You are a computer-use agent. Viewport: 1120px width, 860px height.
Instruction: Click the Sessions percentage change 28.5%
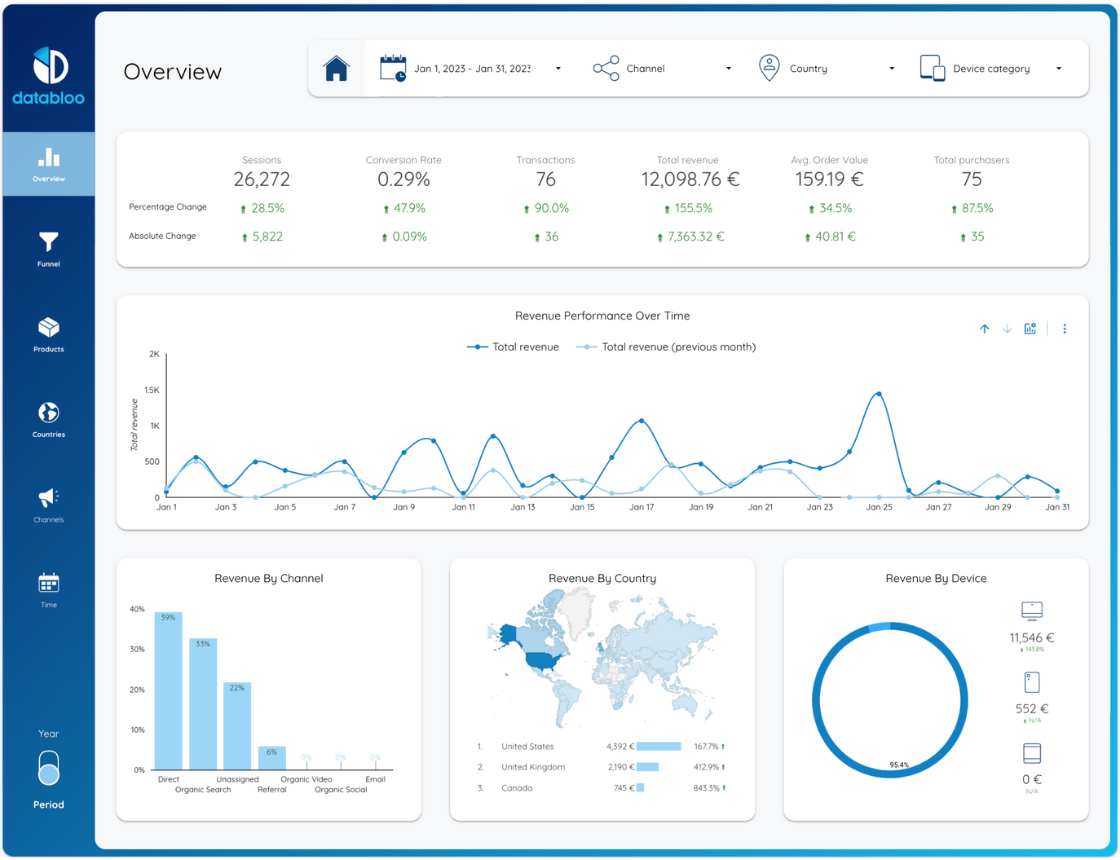[x=263, y=209]
